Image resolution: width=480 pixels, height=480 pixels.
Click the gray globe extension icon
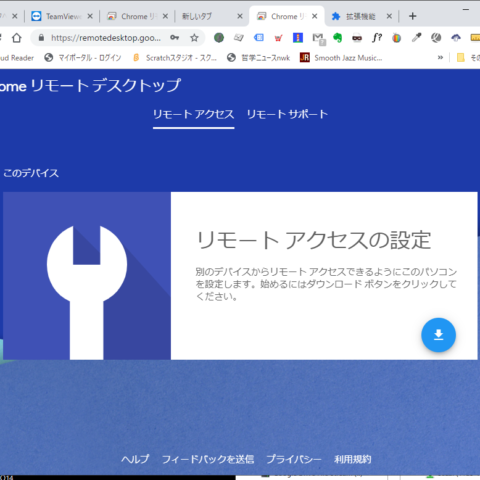pos(436,38)
